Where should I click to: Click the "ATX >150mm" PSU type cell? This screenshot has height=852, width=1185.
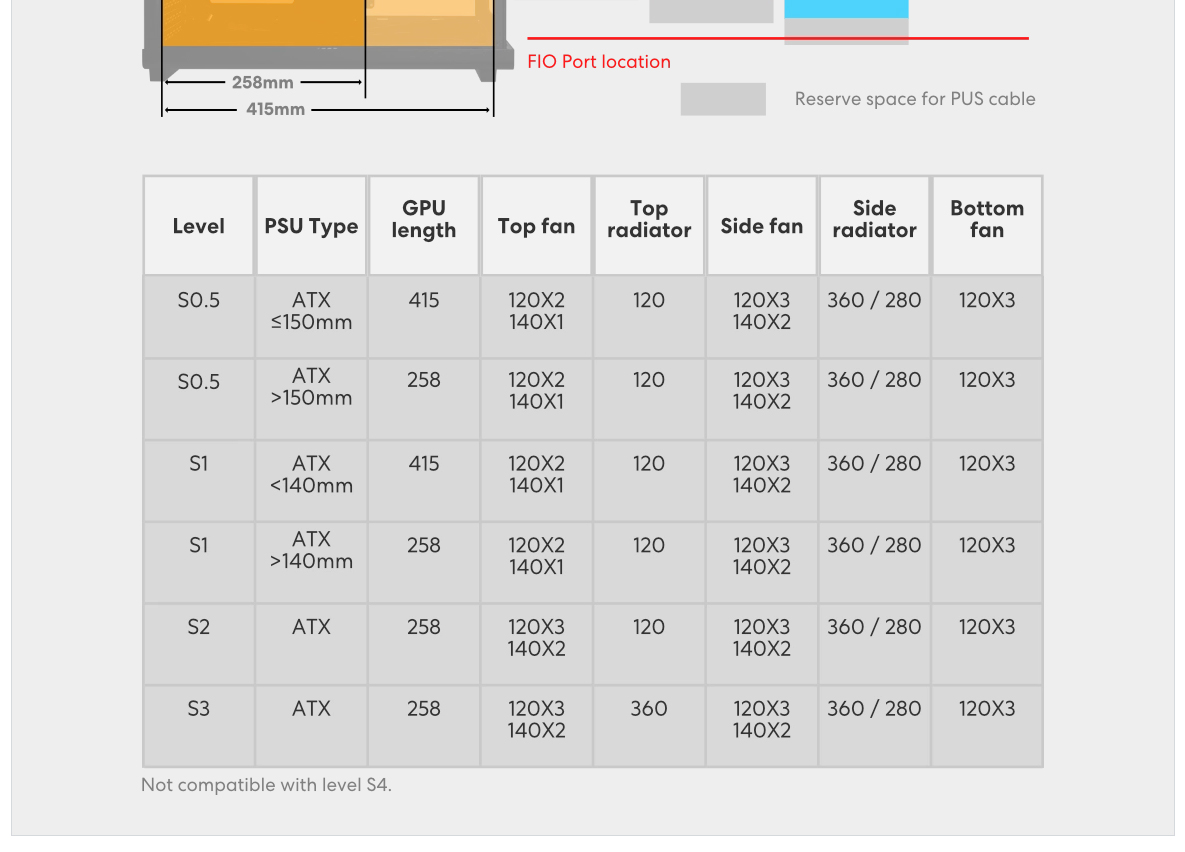(311, 398)
